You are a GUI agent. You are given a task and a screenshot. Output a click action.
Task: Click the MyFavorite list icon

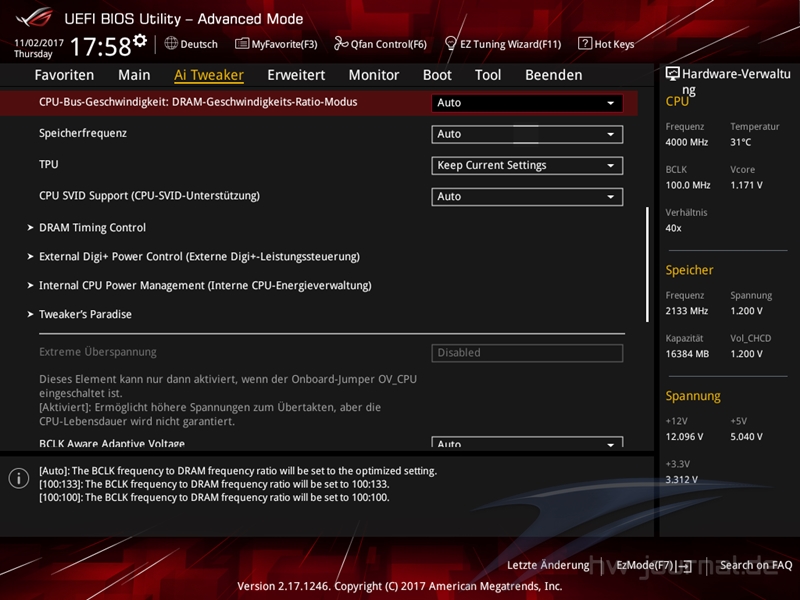(x=242, y=44)
